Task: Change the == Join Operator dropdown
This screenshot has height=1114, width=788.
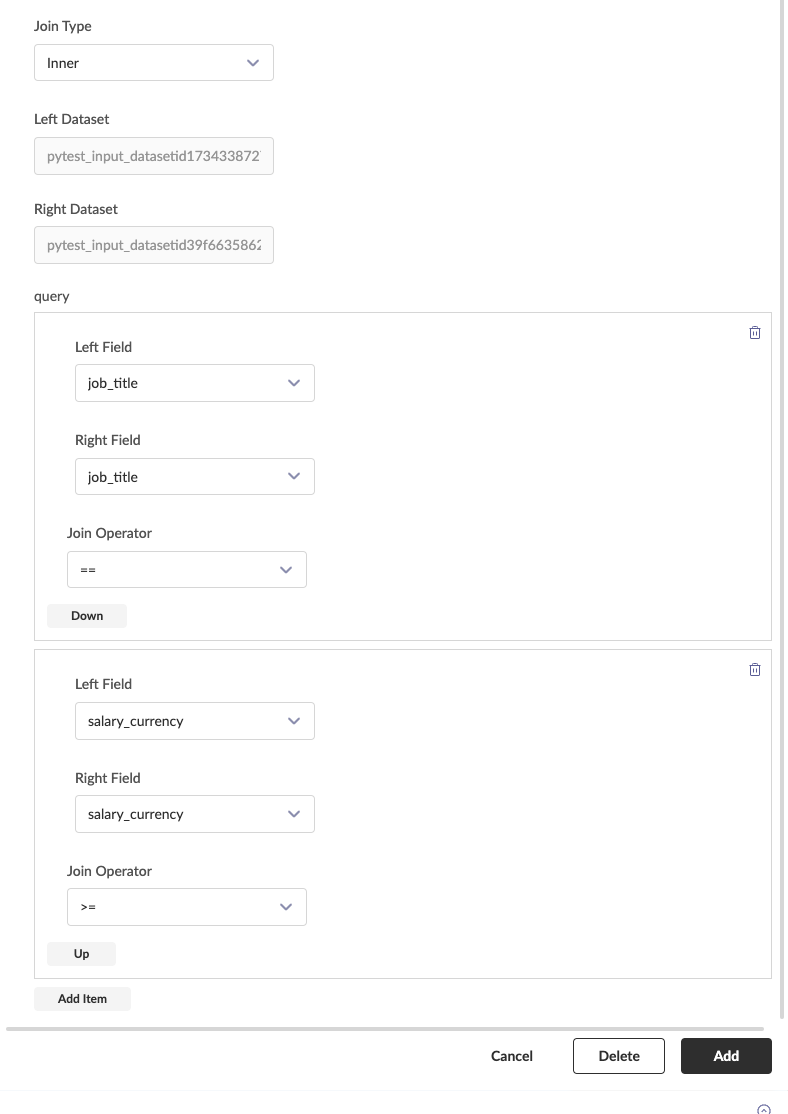Action: [x=187, y=570]
